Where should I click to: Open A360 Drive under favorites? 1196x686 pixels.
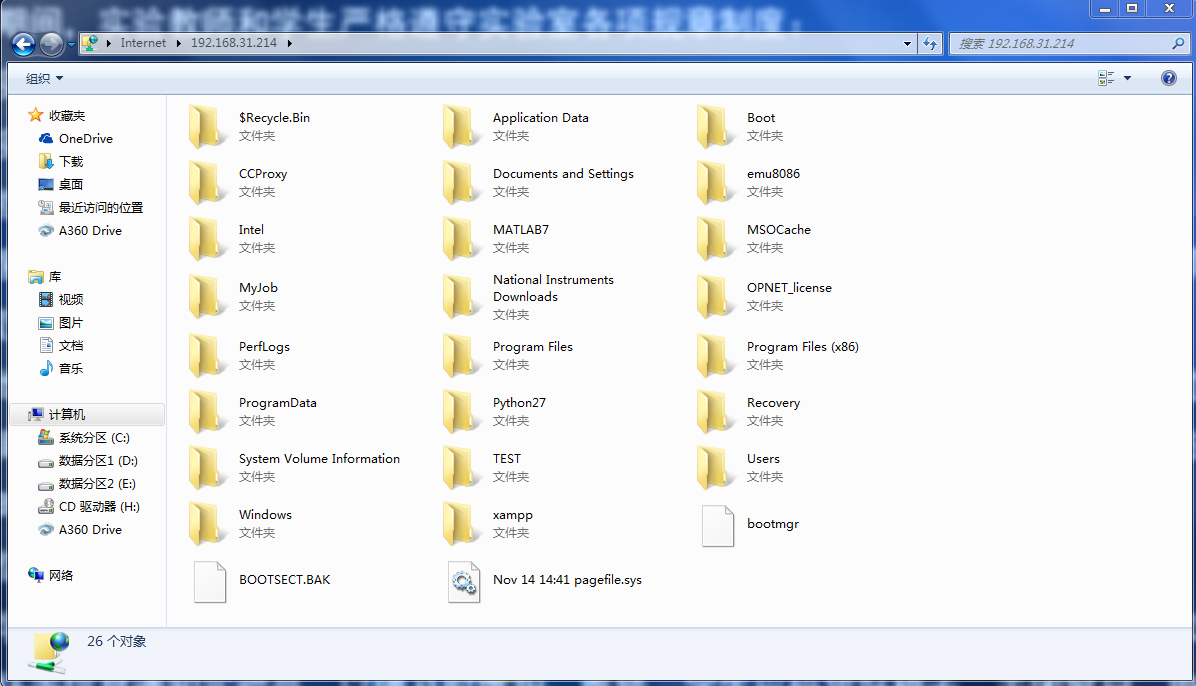pos(79,230)
